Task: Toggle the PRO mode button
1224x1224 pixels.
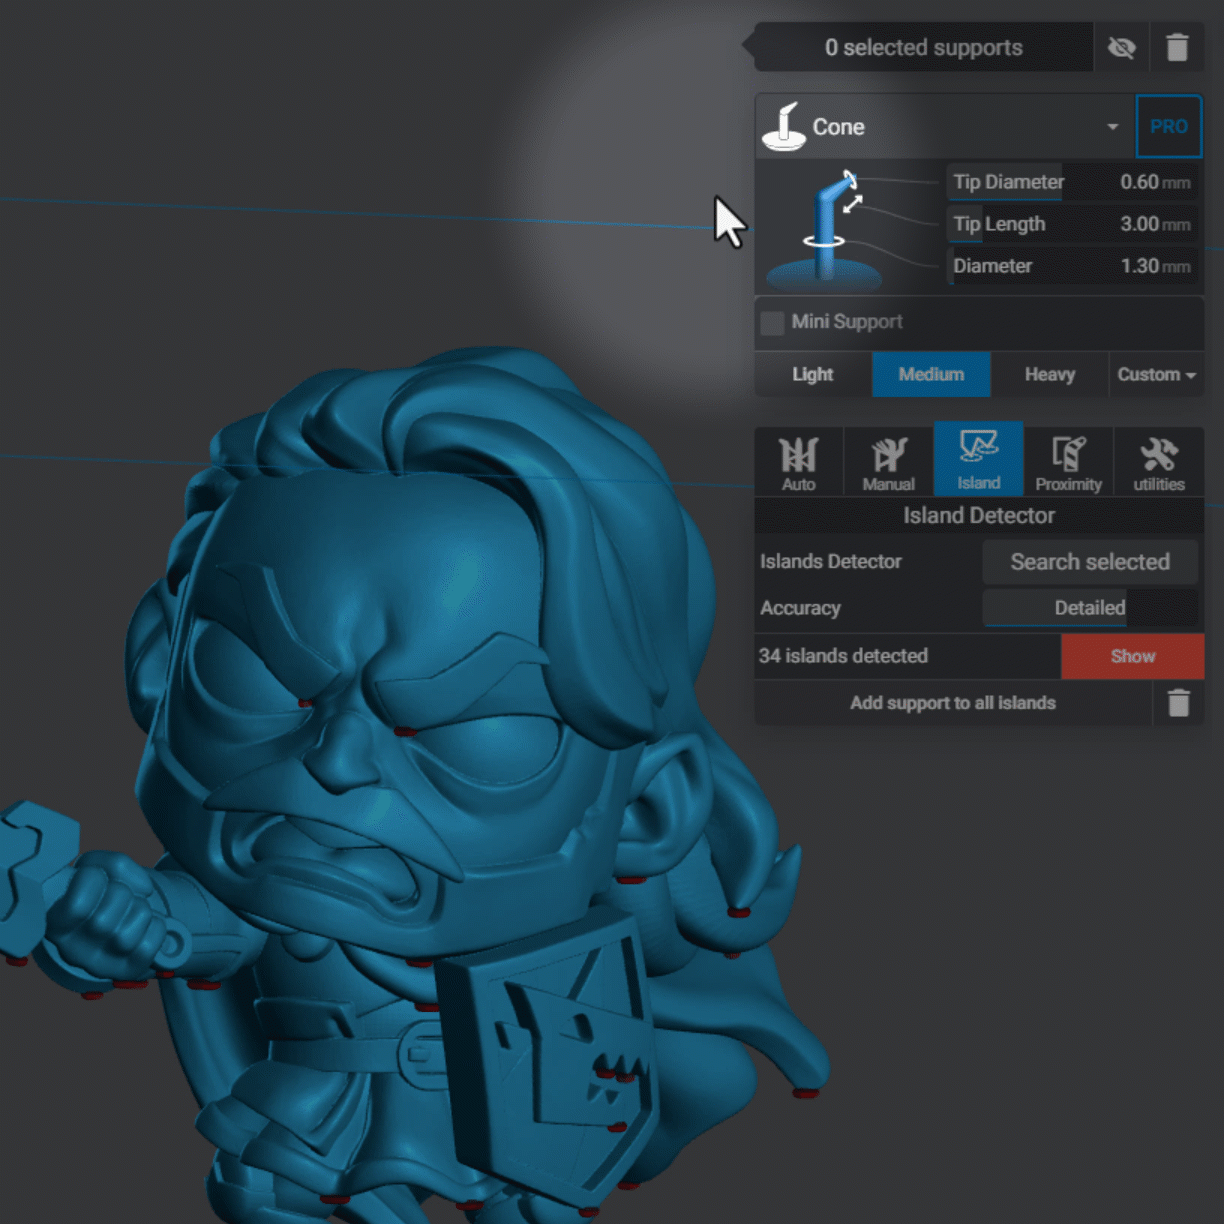Action: click(1168, 127)
